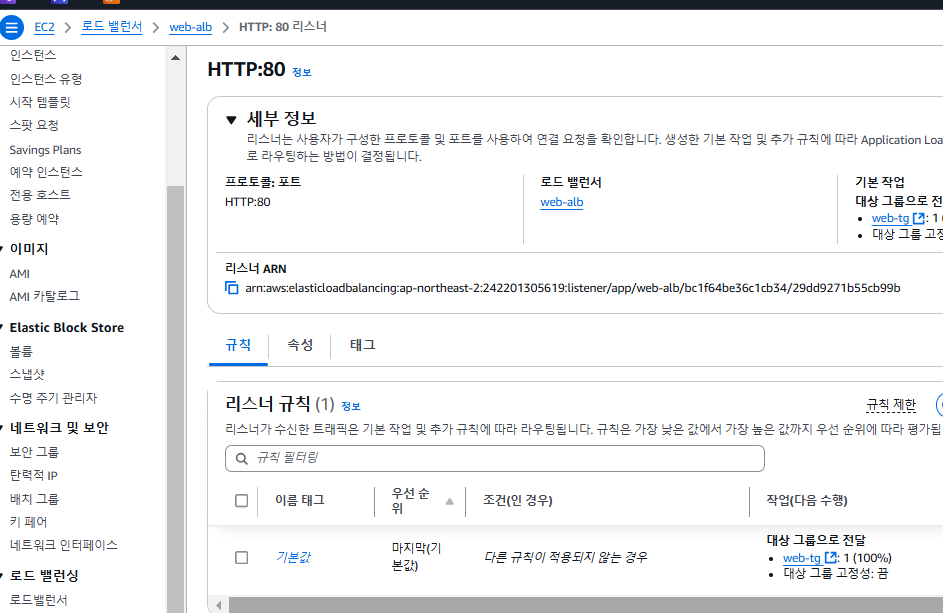Go to EC2 breadcrumb
943x613 pixels.
click(45, 27)
